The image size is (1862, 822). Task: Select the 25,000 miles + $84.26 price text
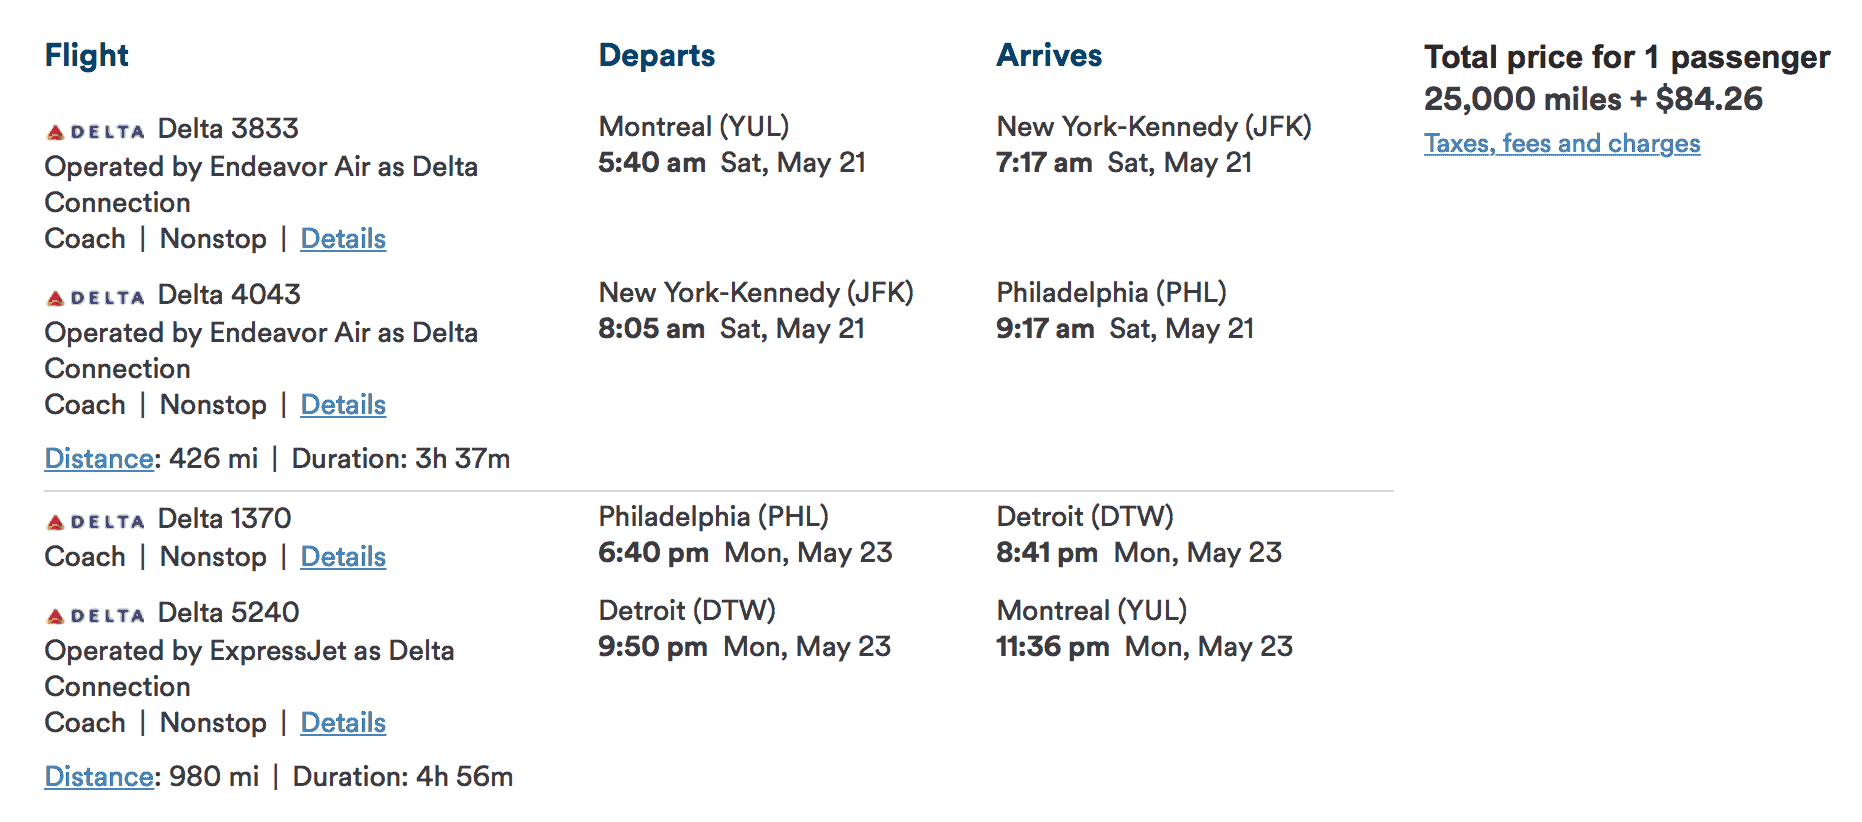tap(1593, 99)
